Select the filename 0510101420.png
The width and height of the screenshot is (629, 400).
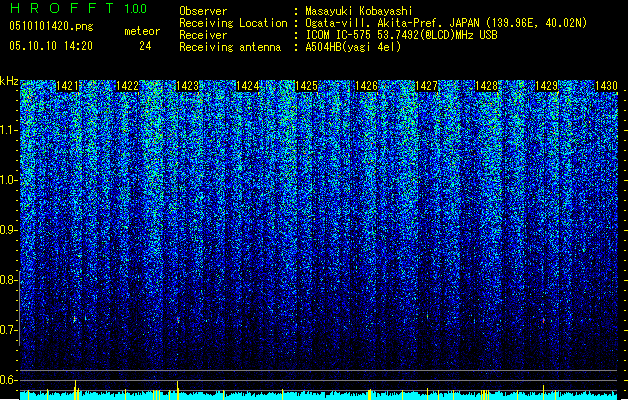51,27
